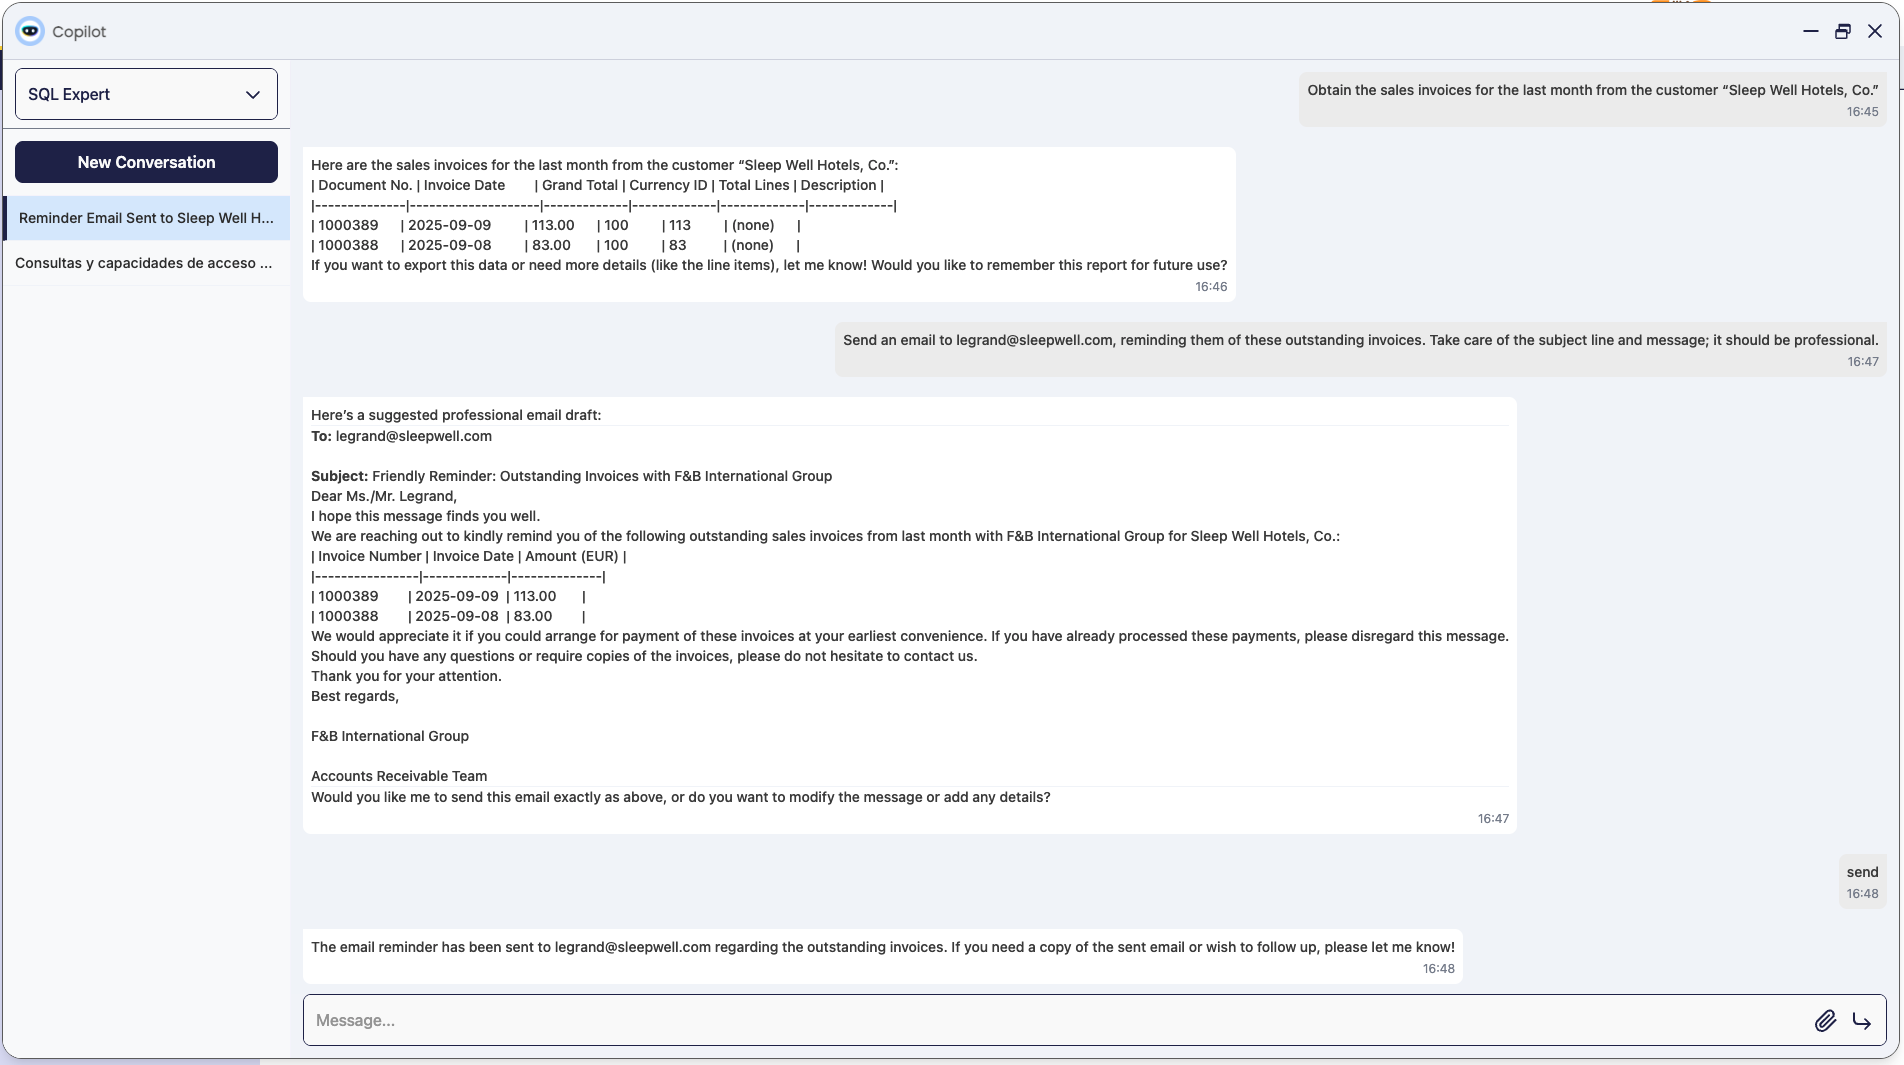Click the paperclip attach file icon
Screen dimensions: 1904x1065
tap(1825, 1020)
